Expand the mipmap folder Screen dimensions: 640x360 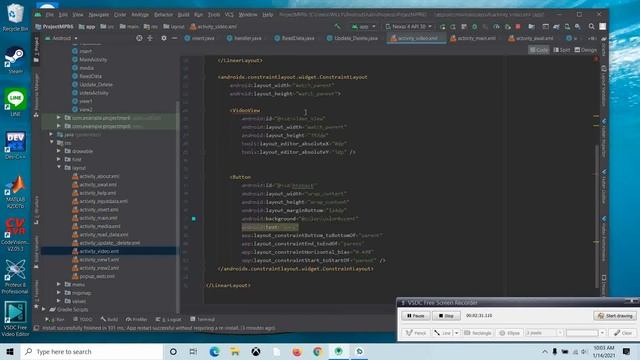[x=59, y=293]
